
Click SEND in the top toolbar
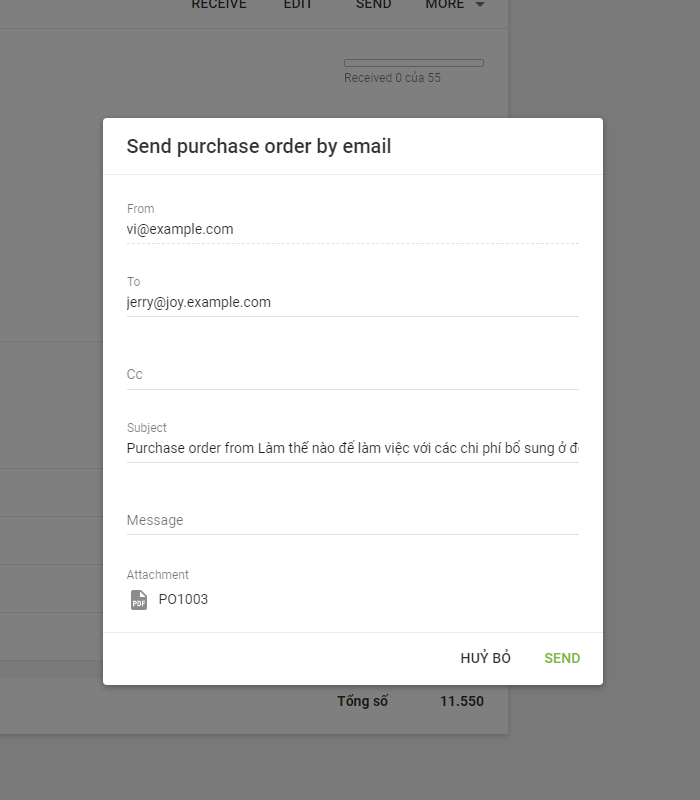click(374, 5)
